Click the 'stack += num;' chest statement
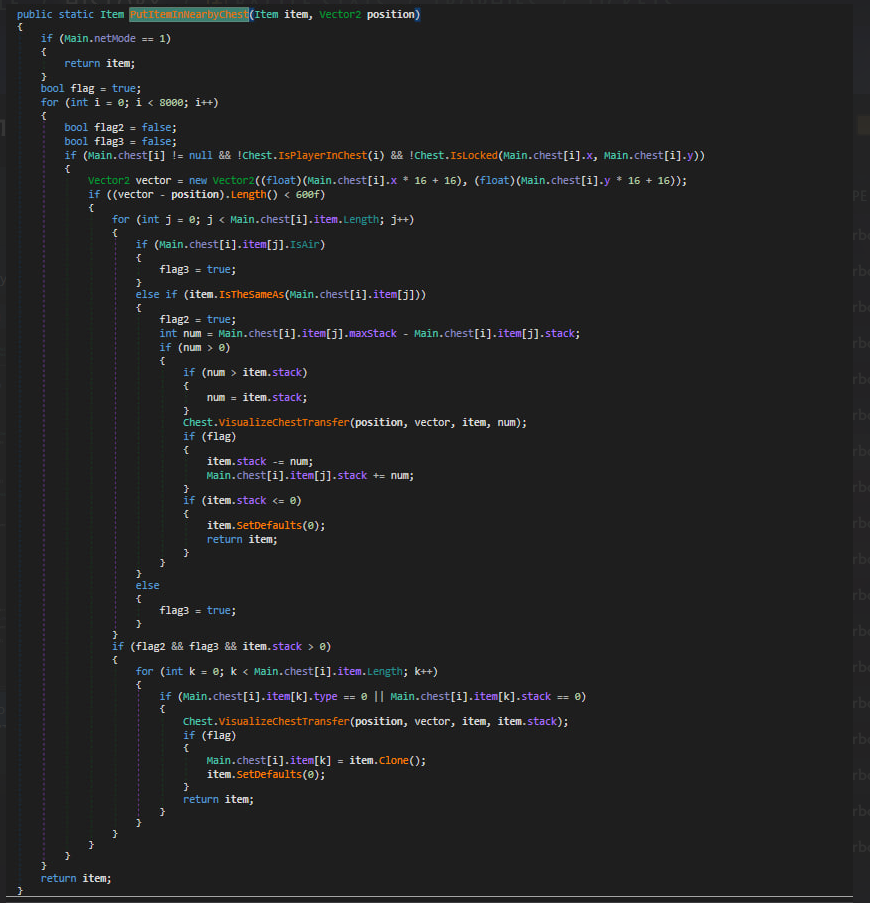The width and height of the screenshot is (870, 903). (375, 476)
